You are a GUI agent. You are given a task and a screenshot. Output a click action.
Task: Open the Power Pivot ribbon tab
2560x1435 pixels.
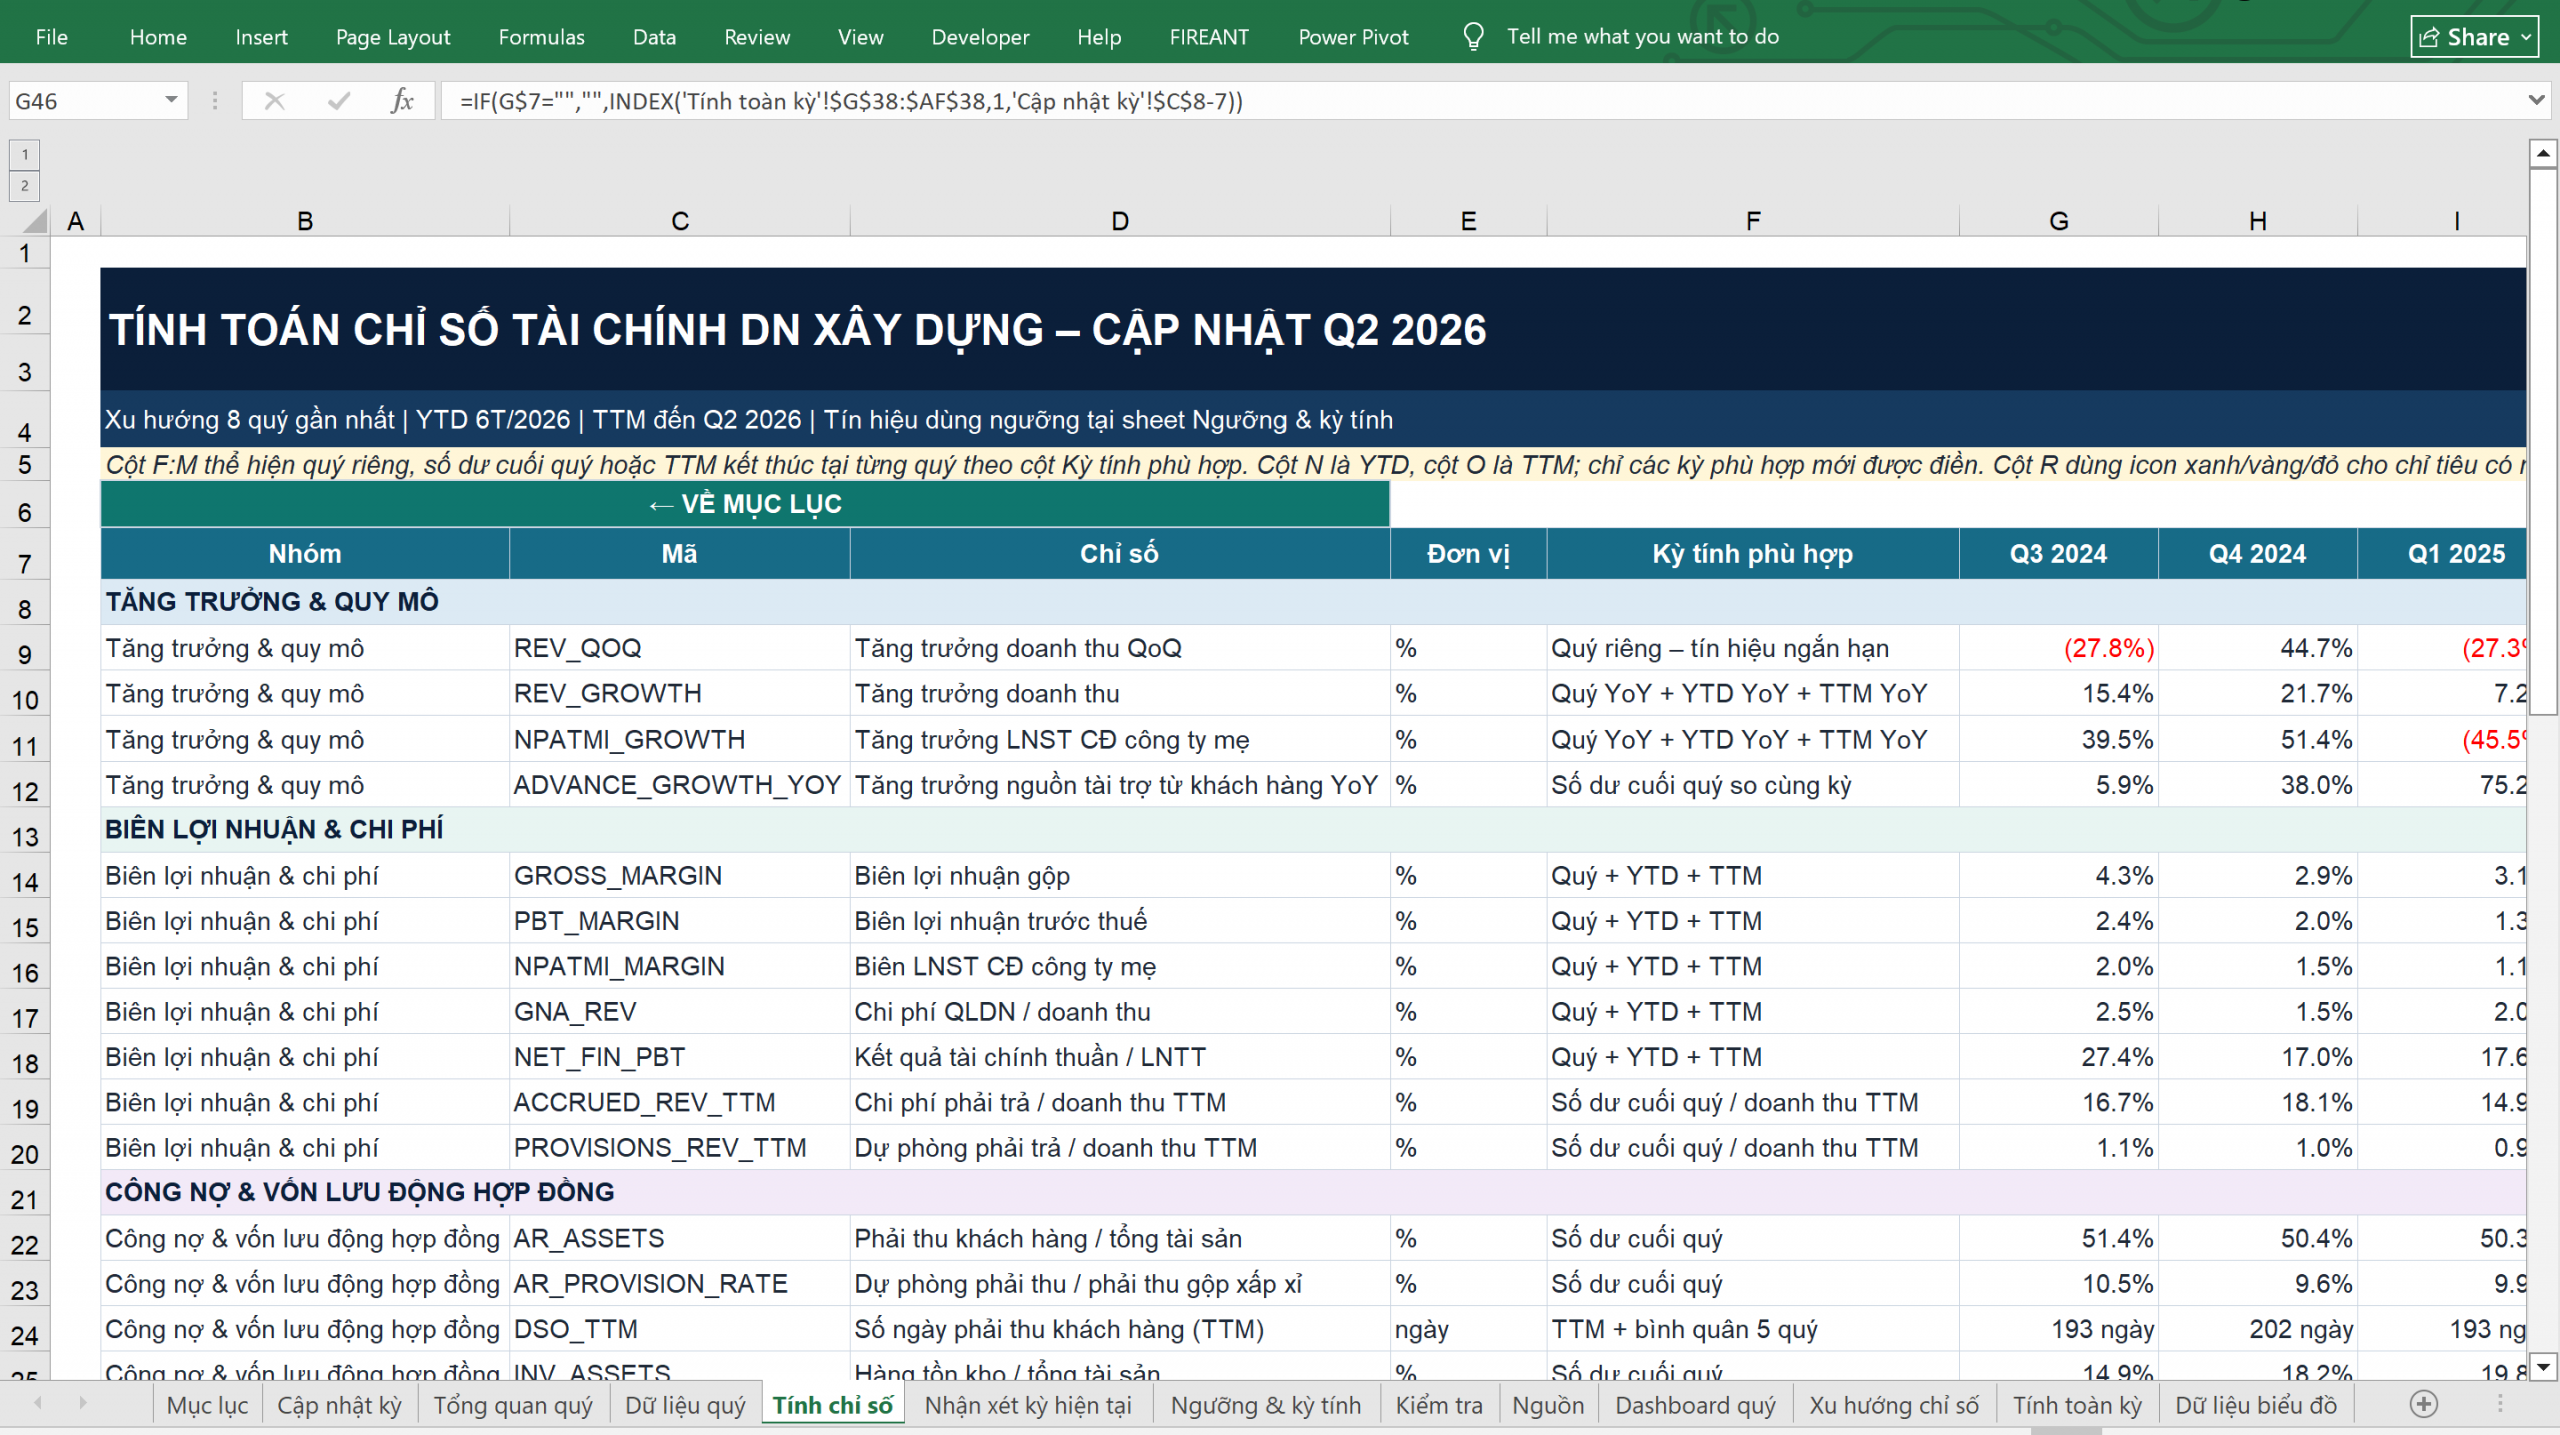click(1353, 37)
